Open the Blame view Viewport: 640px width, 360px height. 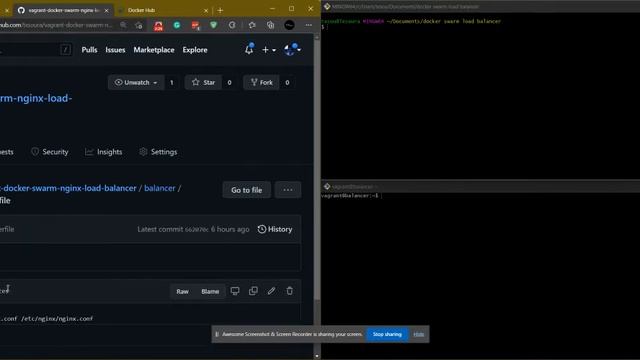pos(210,291)
